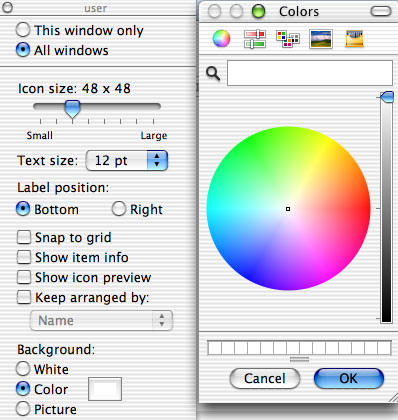Image resolution: width=398 pixels, height=420 pixels.
Task: Click the 'Background:' heading text
Action: coord(56,350)
